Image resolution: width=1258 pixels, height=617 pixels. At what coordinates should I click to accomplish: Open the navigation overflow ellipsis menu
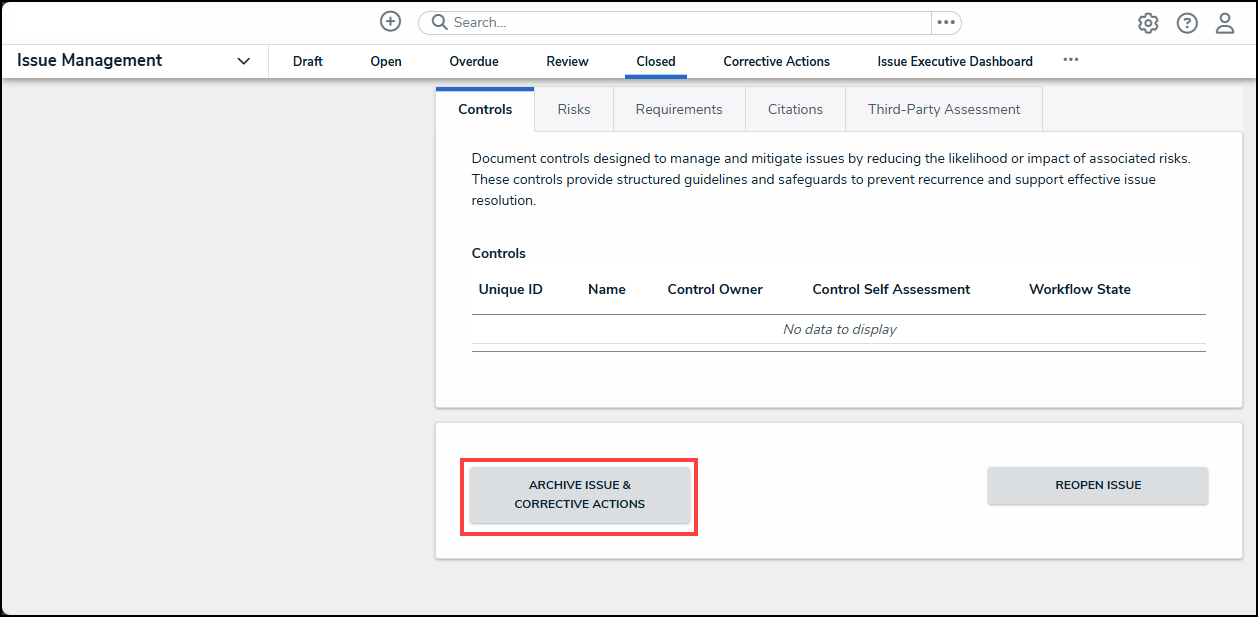(1071, 60)
